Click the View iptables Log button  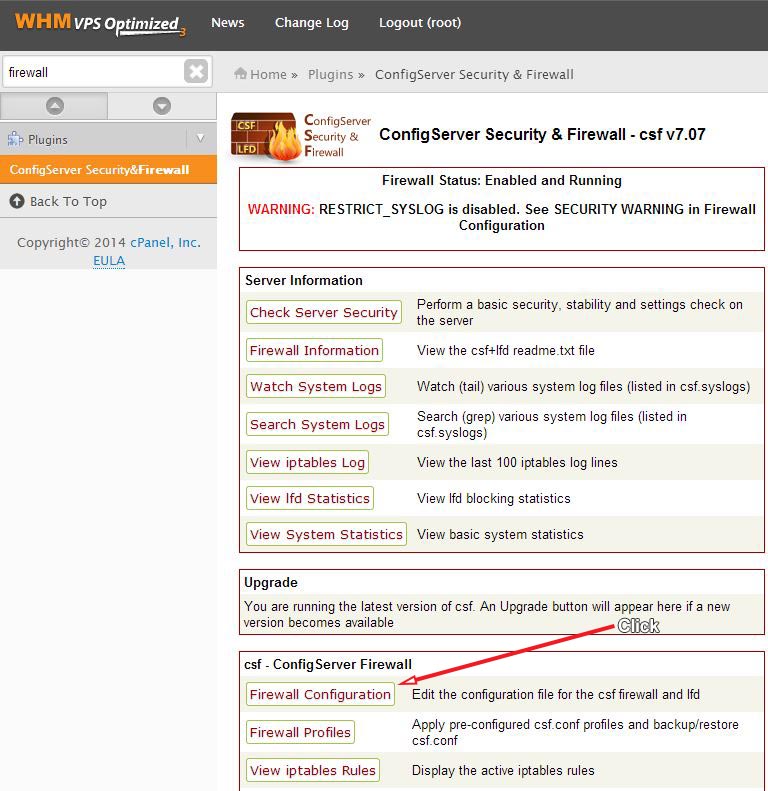(x=307, y=462)
